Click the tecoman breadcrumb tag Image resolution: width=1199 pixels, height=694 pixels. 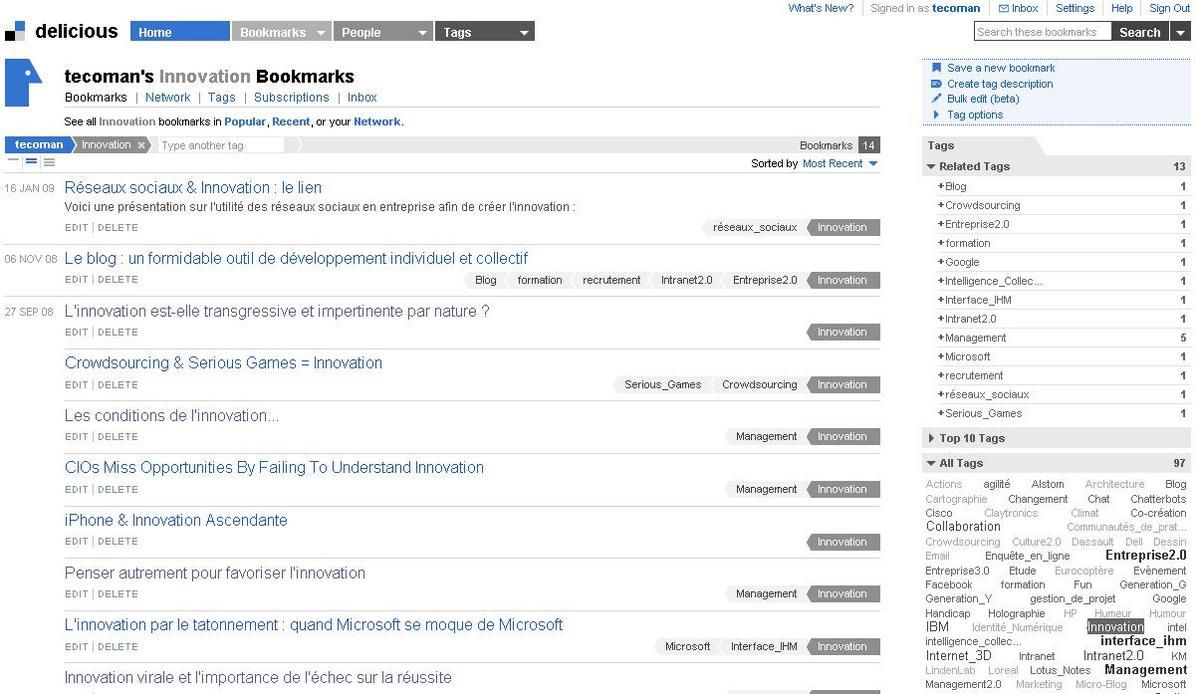pos(38,144)
